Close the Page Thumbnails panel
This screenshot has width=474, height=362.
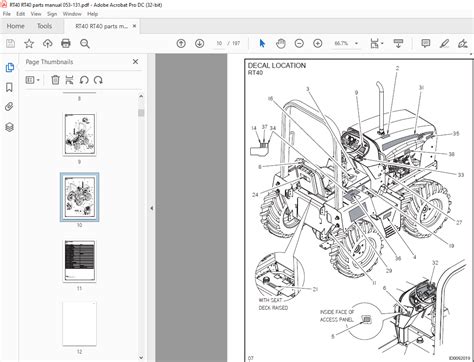coord(135,62)
